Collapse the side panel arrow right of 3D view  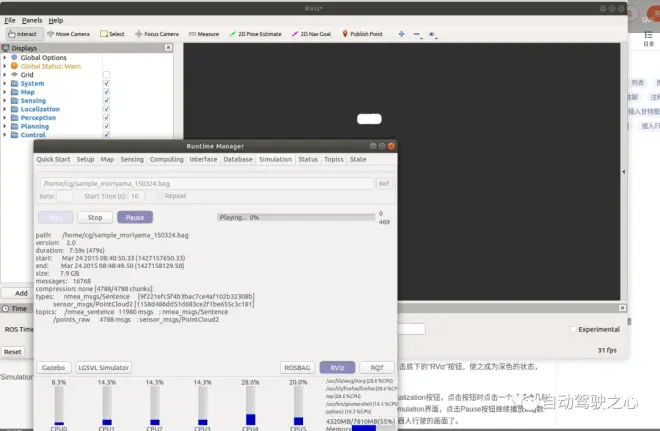click(623, 172)
